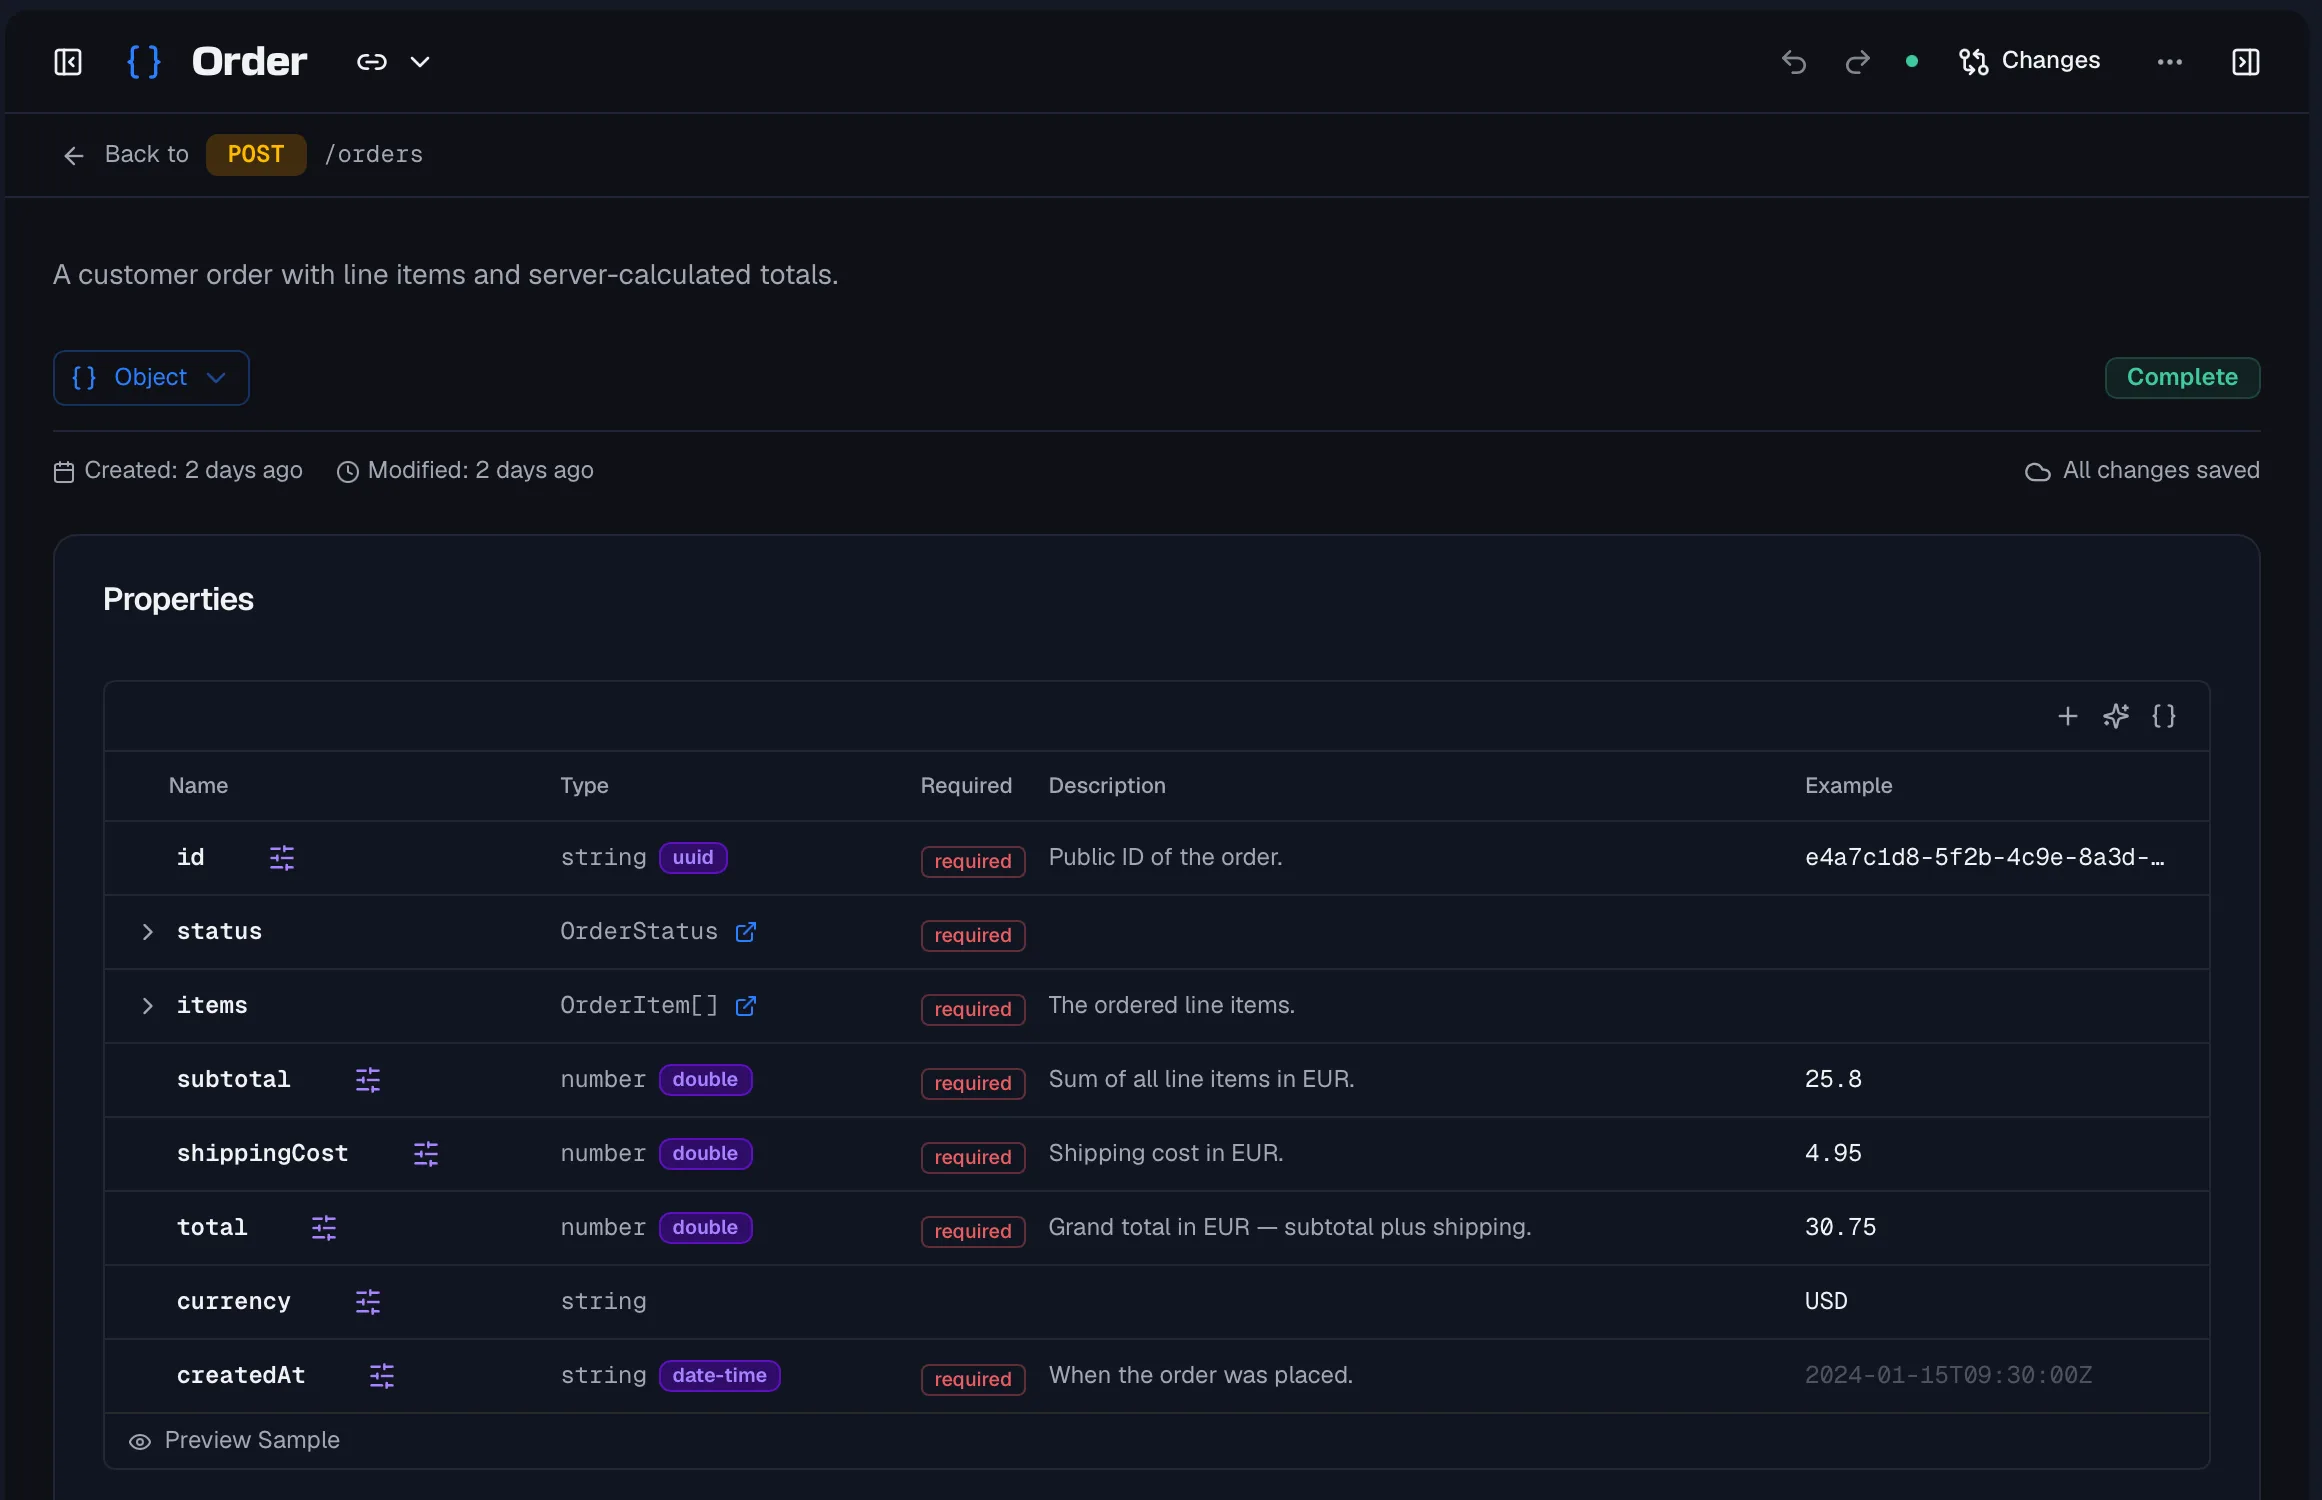This screenshot has width=2322, height=1500.
Task: Open settings sliders for currency property
Action: [x=368, y=1302]
